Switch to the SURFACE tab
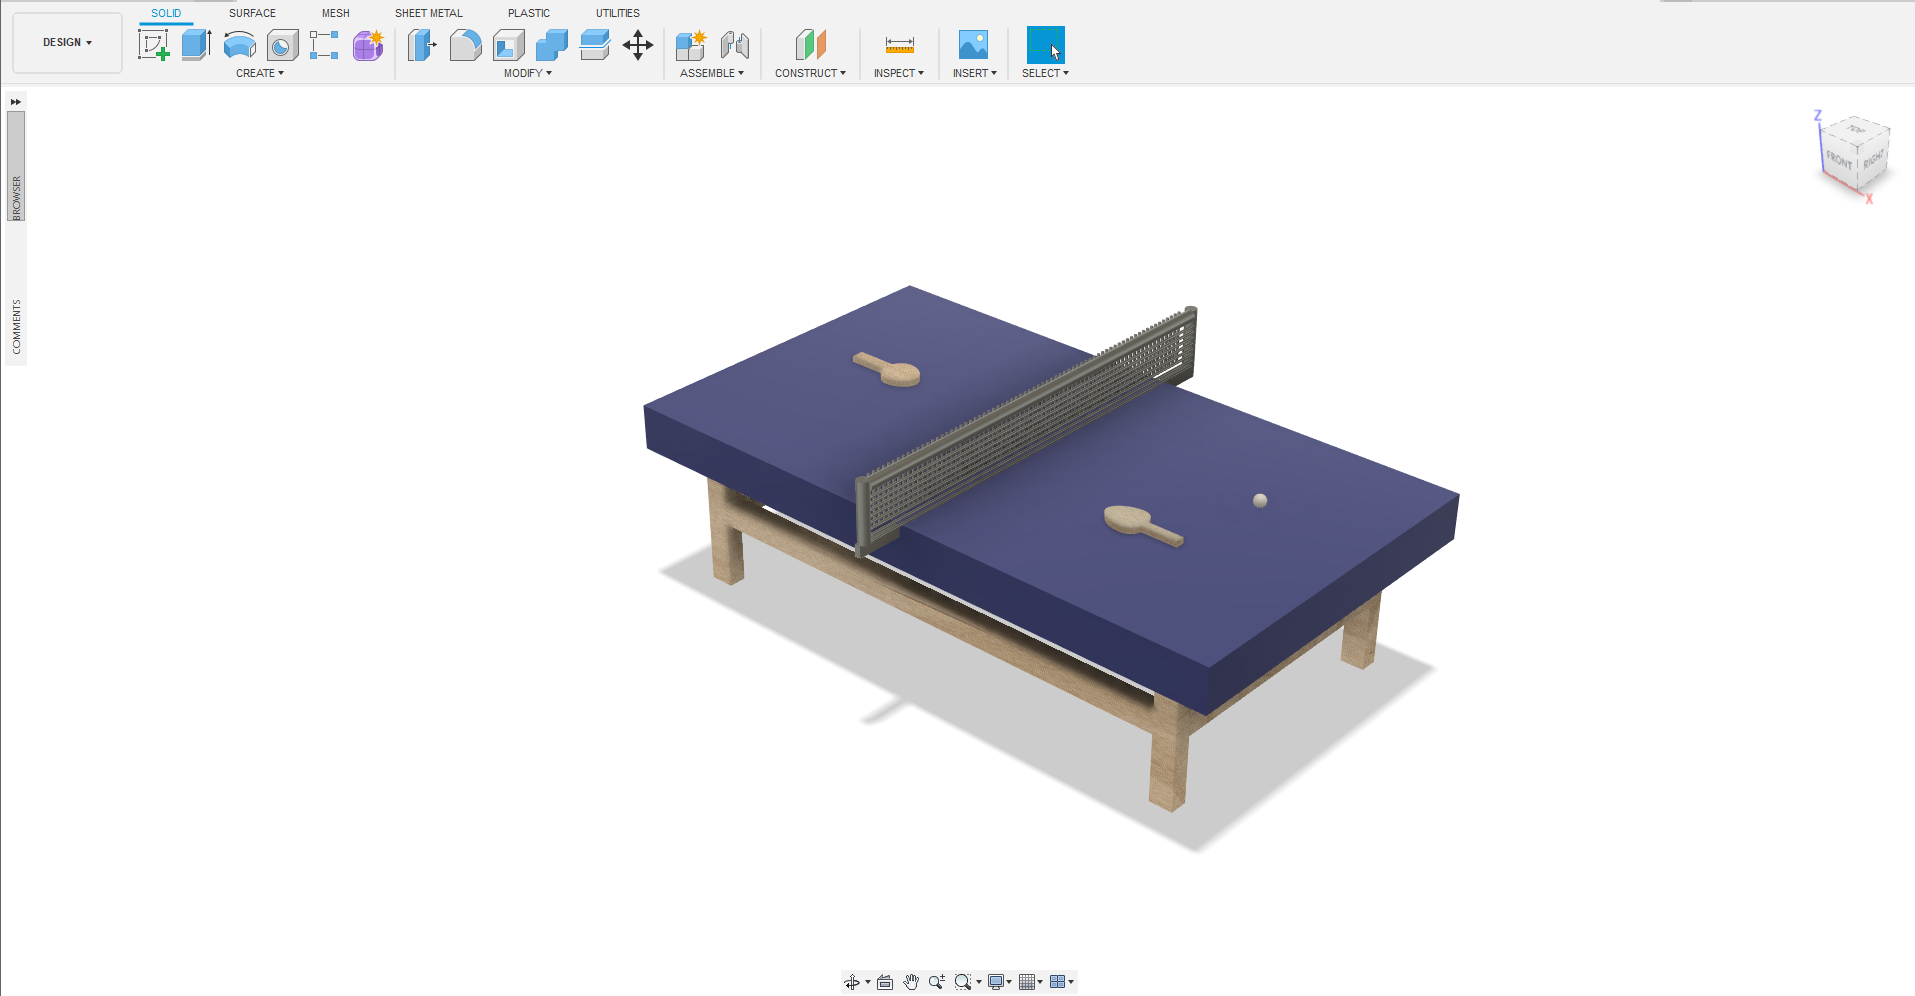Screen dimensions: 1915x996 (251, 13)
